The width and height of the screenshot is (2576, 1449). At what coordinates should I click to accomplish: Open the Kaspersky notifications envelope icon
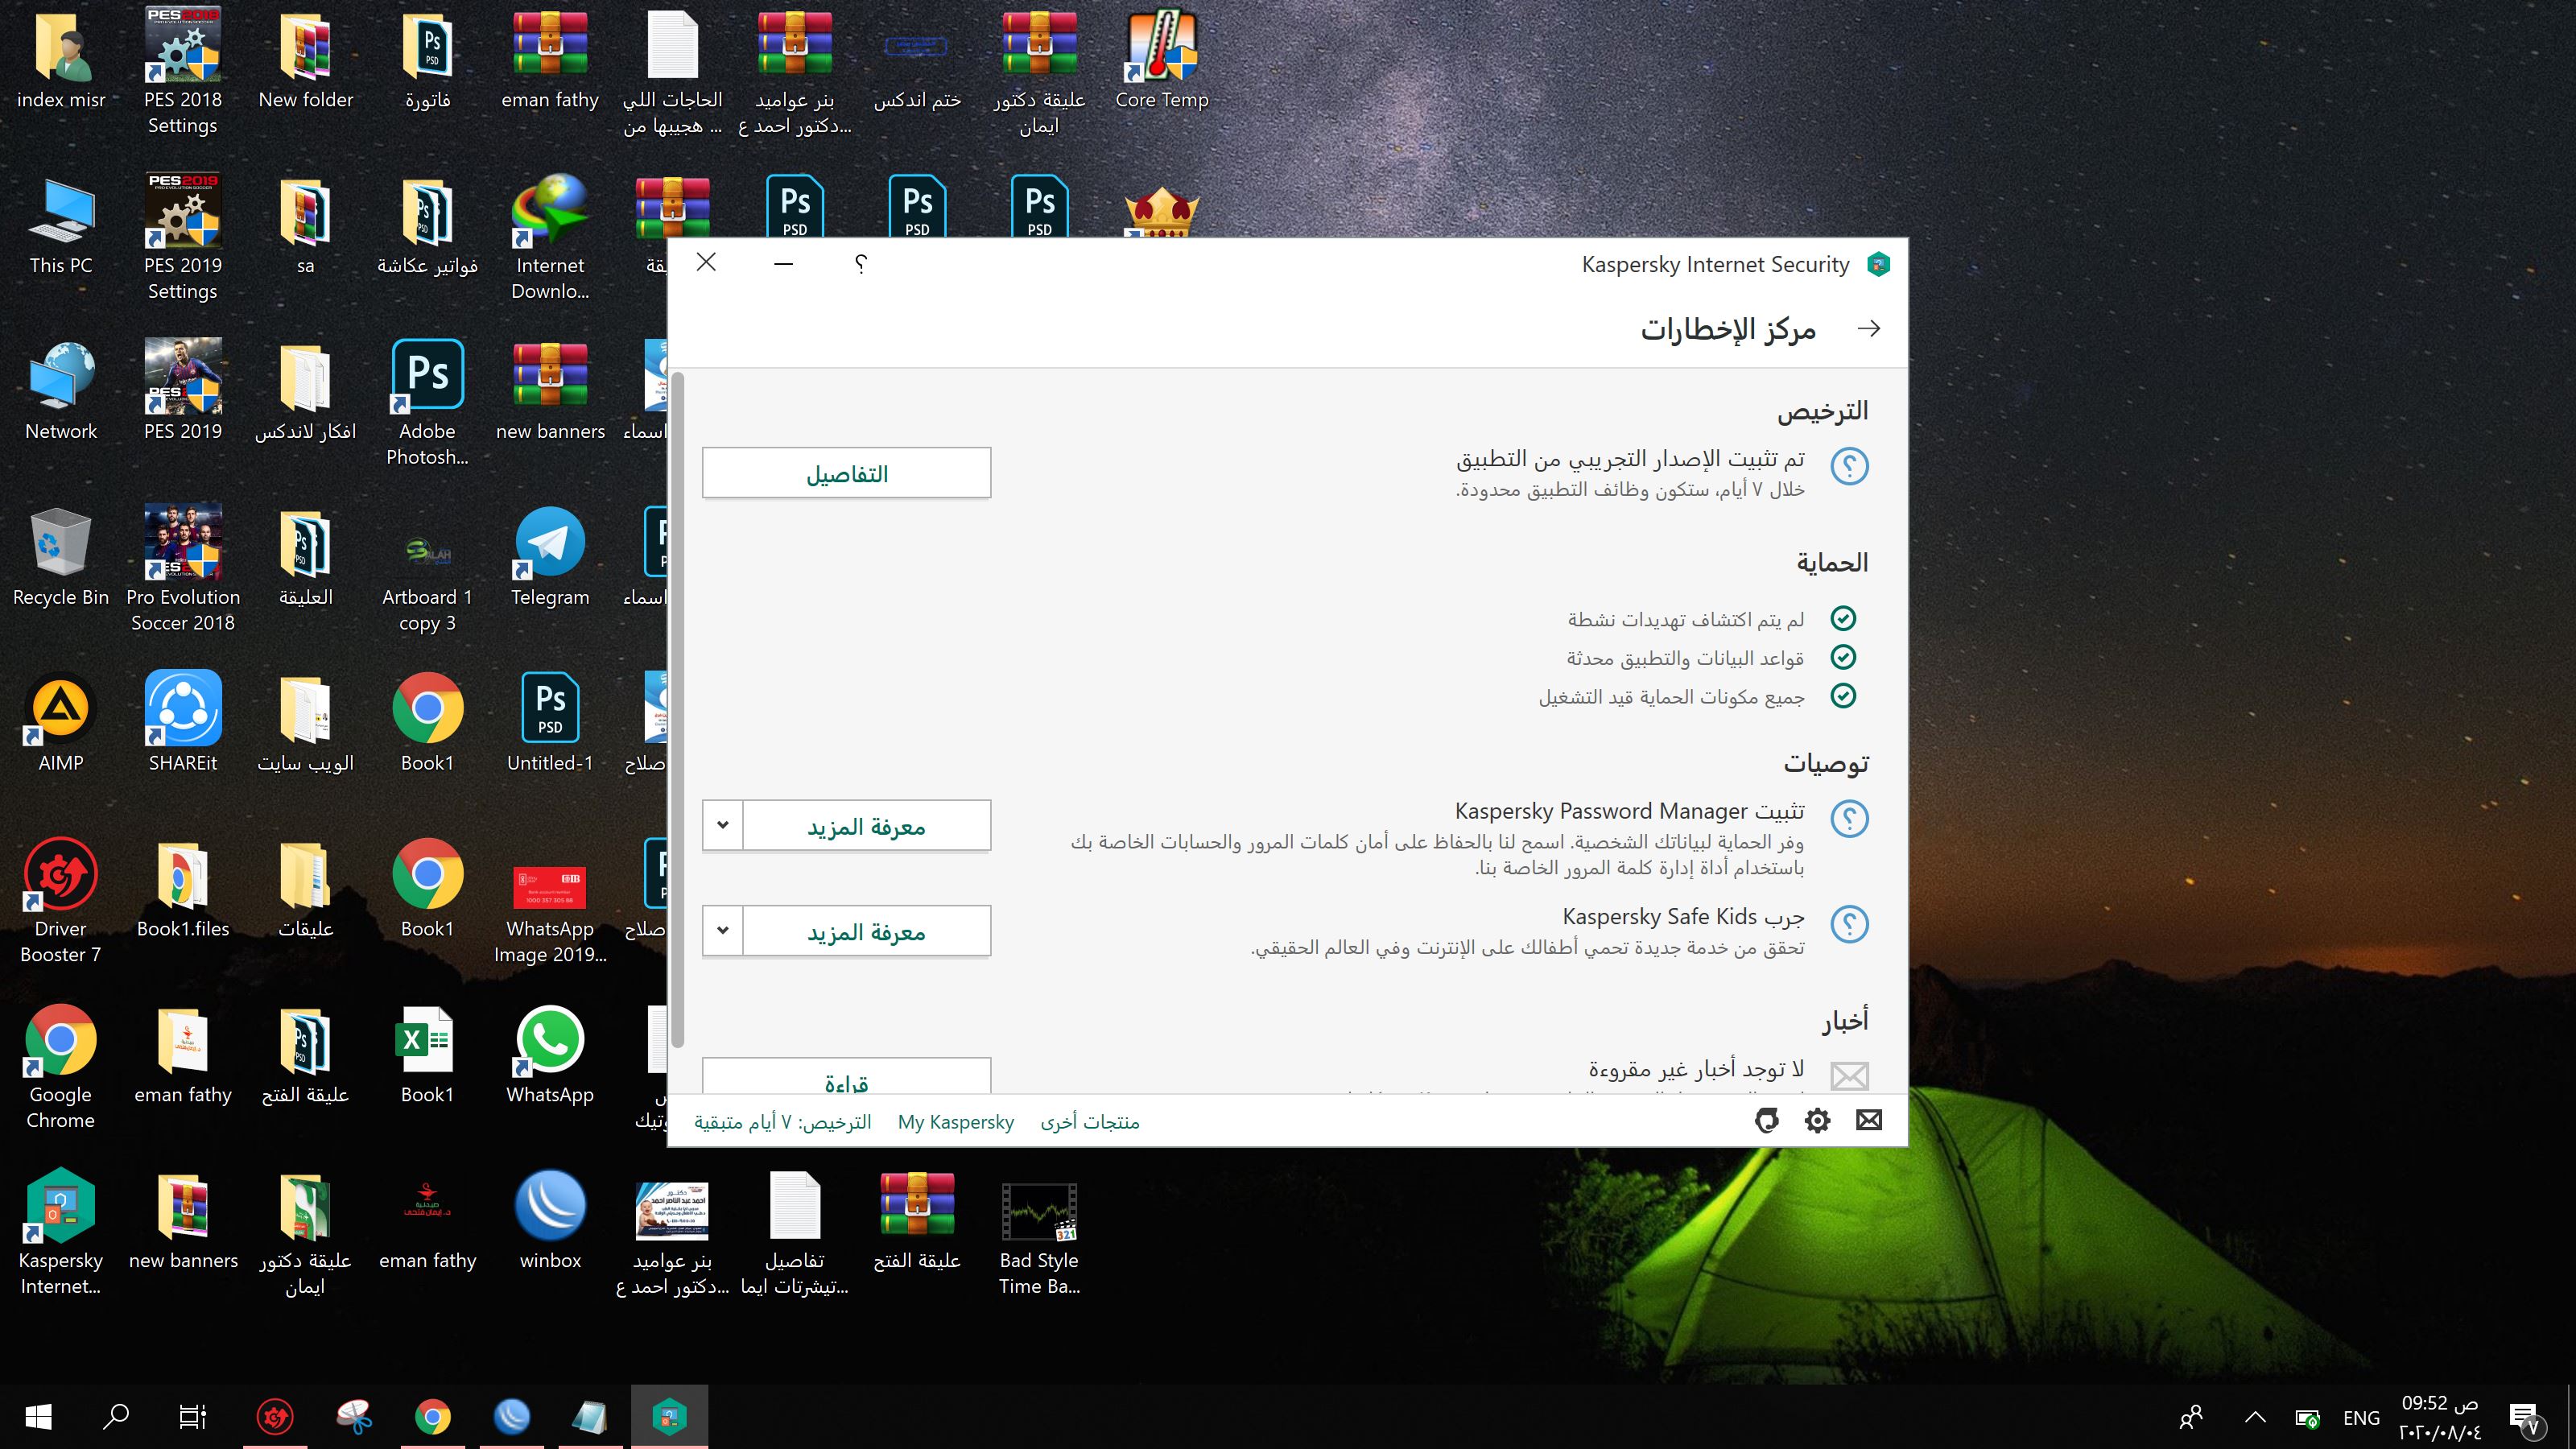(x=1868, y=1120)
